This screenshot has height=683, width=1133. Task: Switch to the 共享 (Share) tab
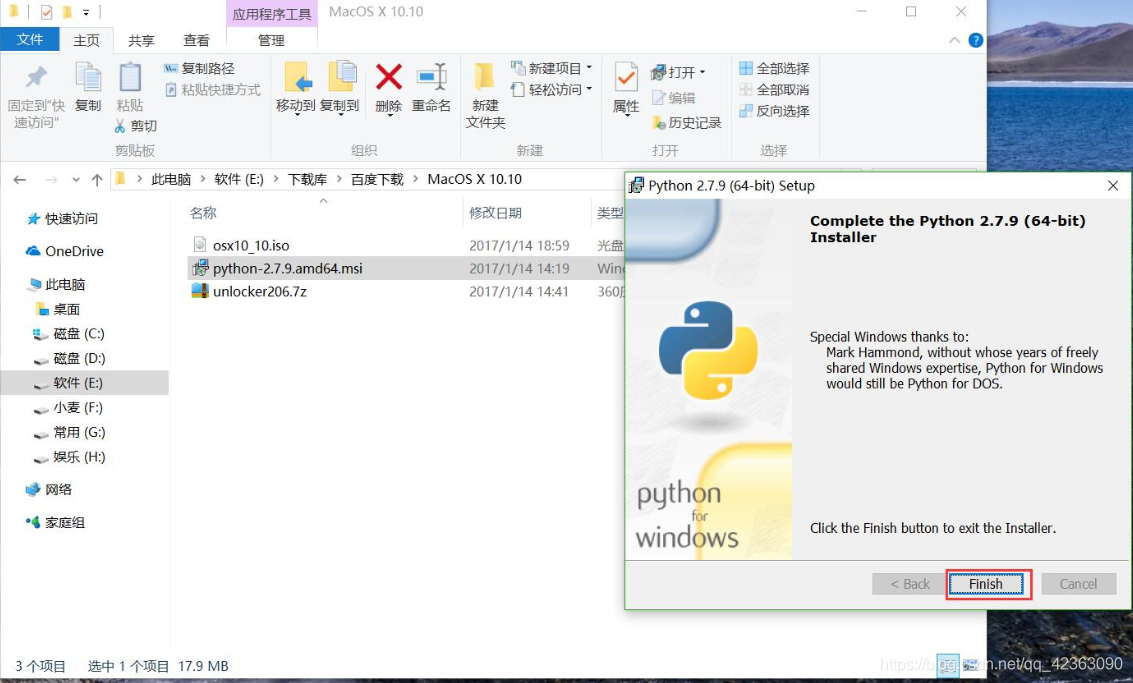141,40
